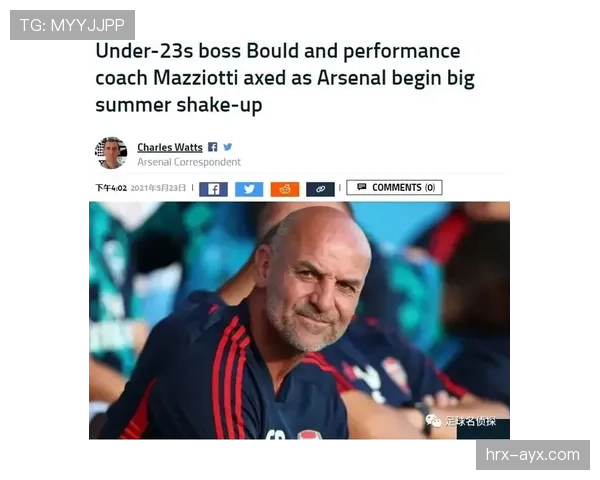The height and width of the screenshot is (480, 600).
Task: Click the TG: MYYJJPP watermark banner
Action: pos(72,25)
